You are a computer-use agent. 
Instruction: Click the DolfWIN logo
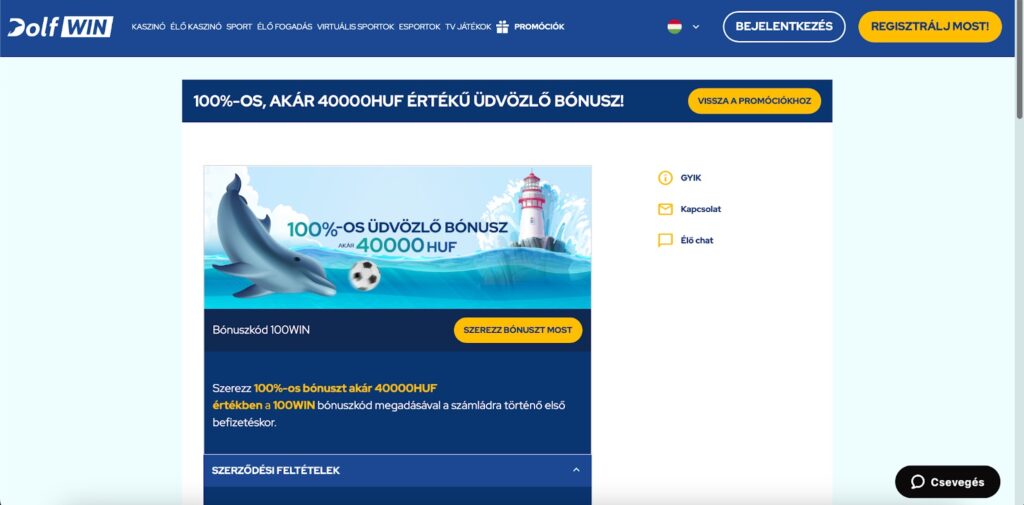click(x=60, y=27)
